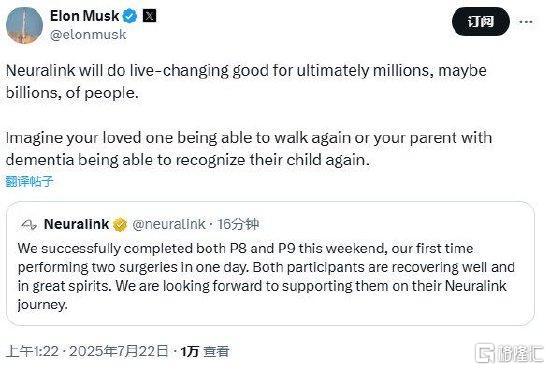Click the @neuralink handle

click(x=169, y=224)
